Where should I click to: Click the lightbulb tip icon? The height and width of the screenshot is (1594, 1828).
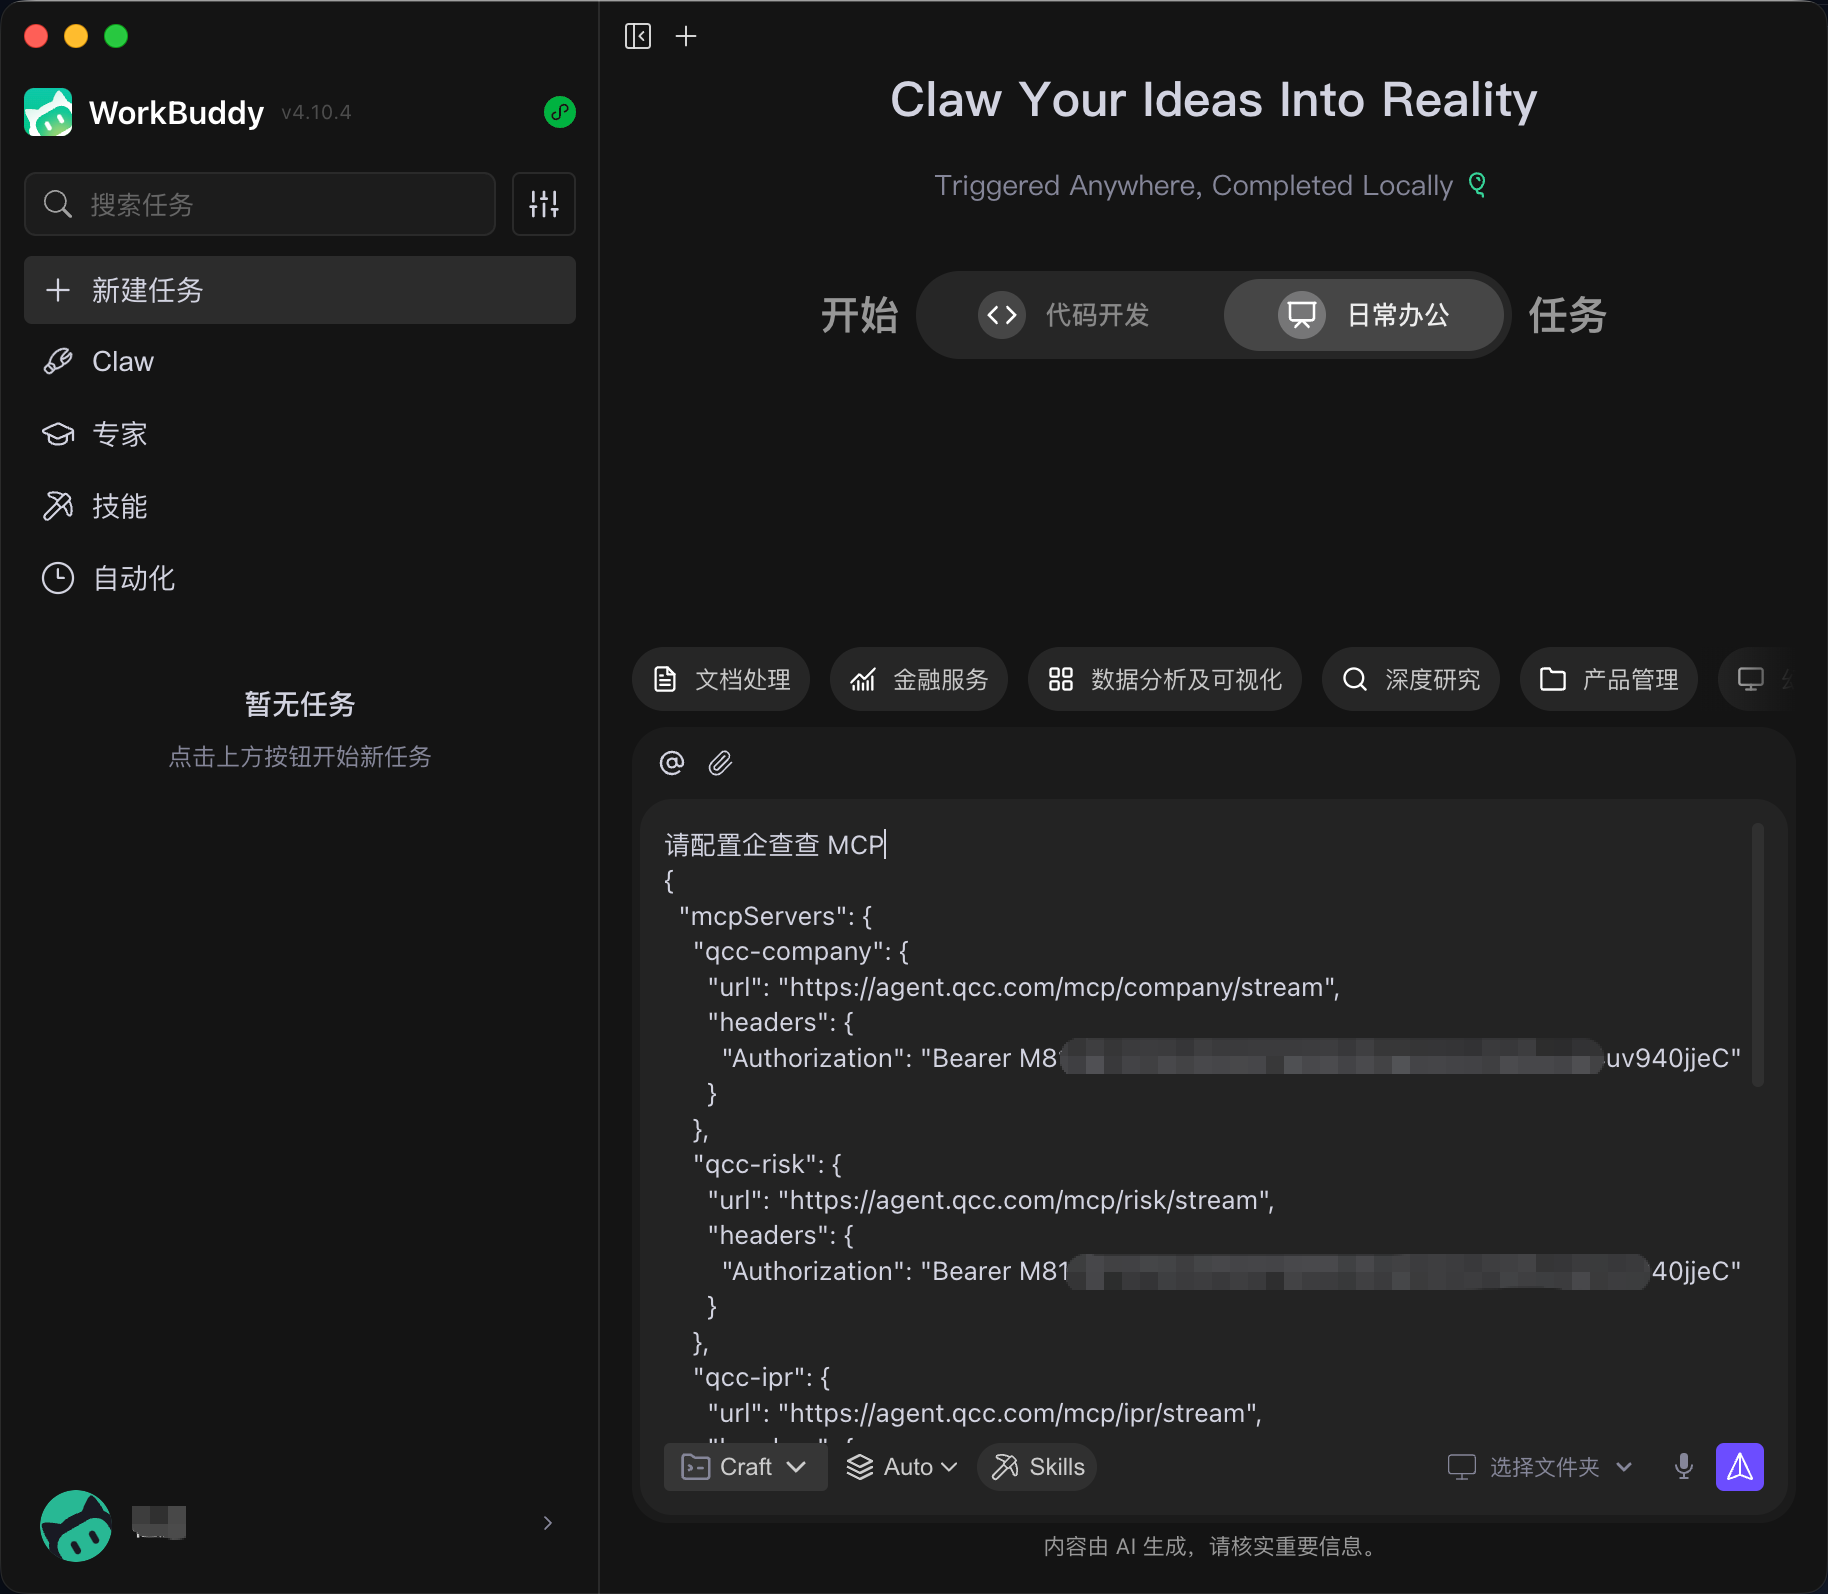coord(1477,184)
